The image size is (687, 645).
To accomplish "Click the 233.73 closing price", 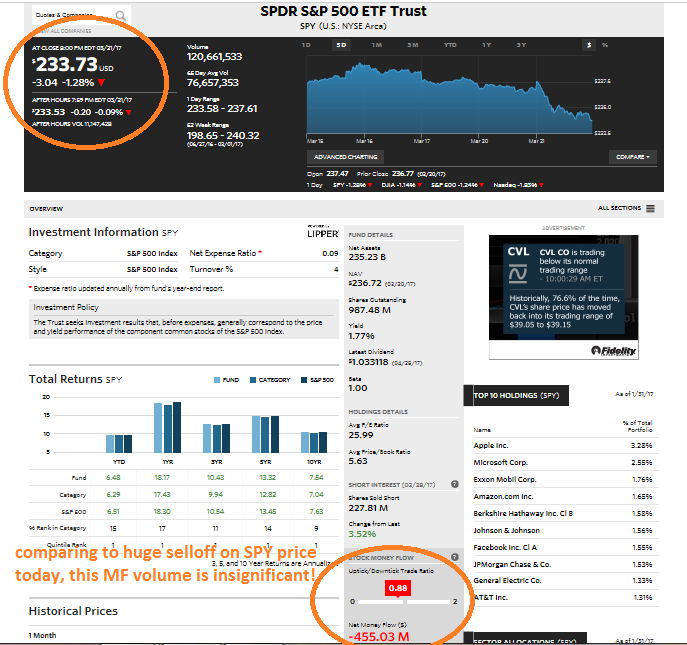I will click(67, 65).
